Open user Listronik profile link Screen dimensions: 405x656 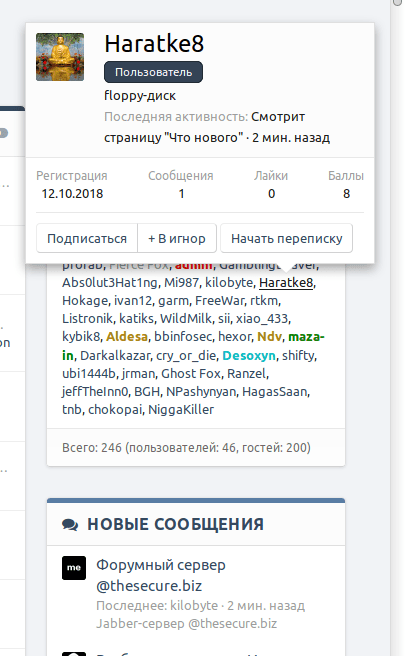click(87, 319)
